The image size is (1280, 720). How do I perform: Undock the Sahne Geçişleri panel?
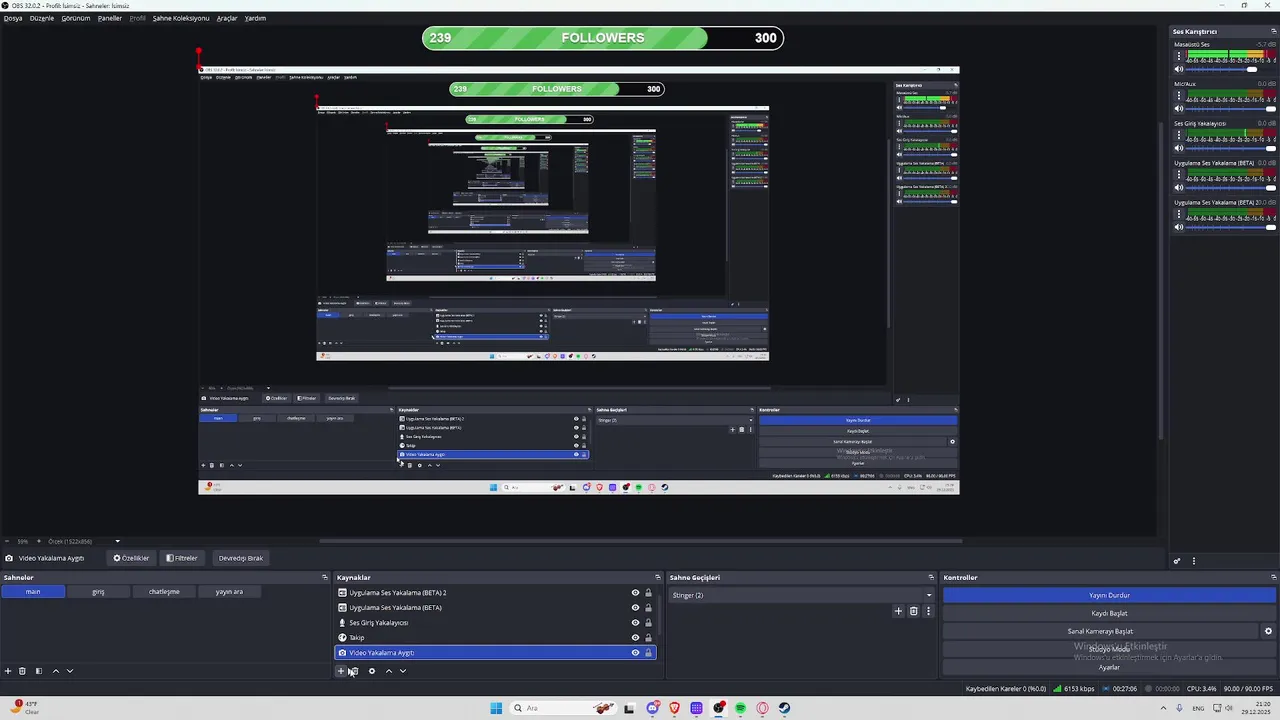931,577
